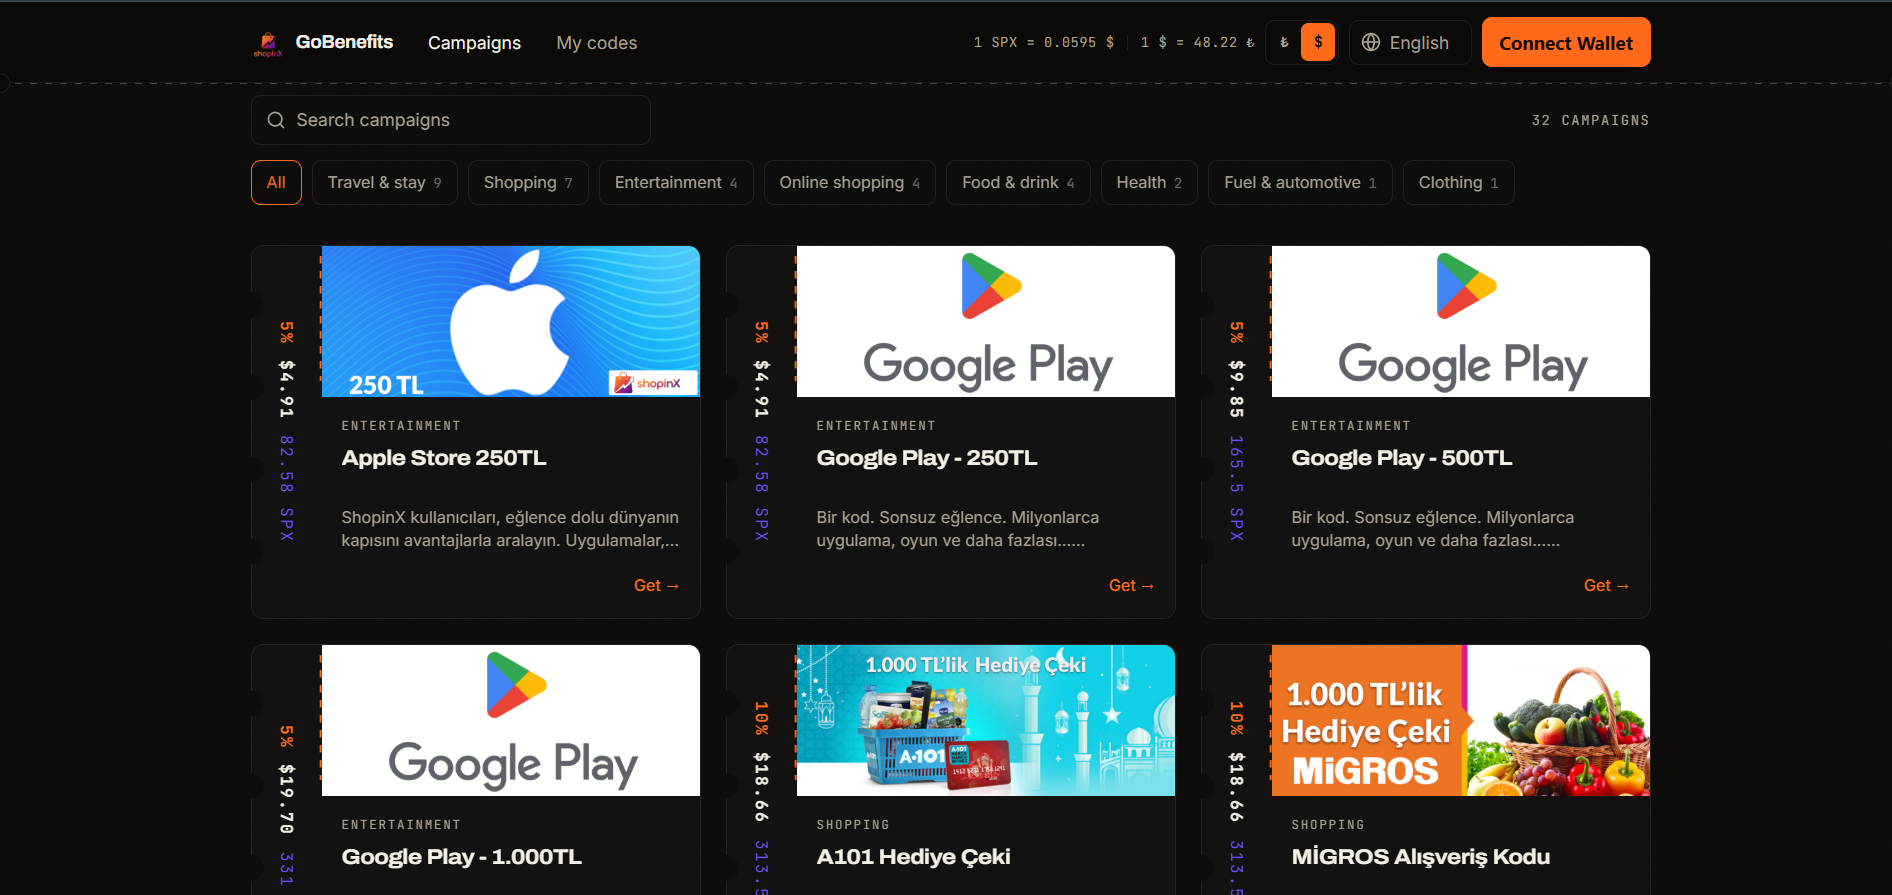This screenshot has width=1892, height=895.
Task: Switch currency to Turkish lira
Action: point(1284,43)
